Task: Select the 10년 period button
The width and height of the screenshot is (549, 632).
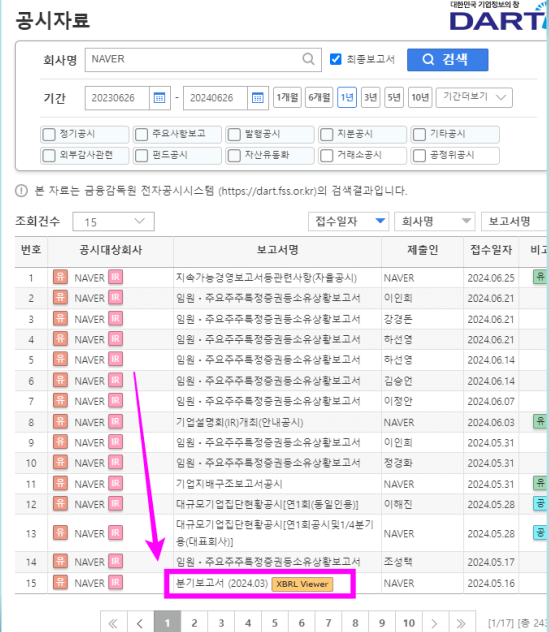Action: click(420, 98)
